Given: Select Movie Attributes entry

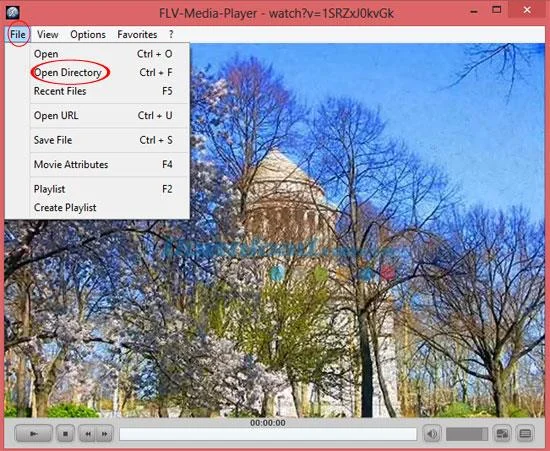Looking at the screenshot, I should [109, 164].
